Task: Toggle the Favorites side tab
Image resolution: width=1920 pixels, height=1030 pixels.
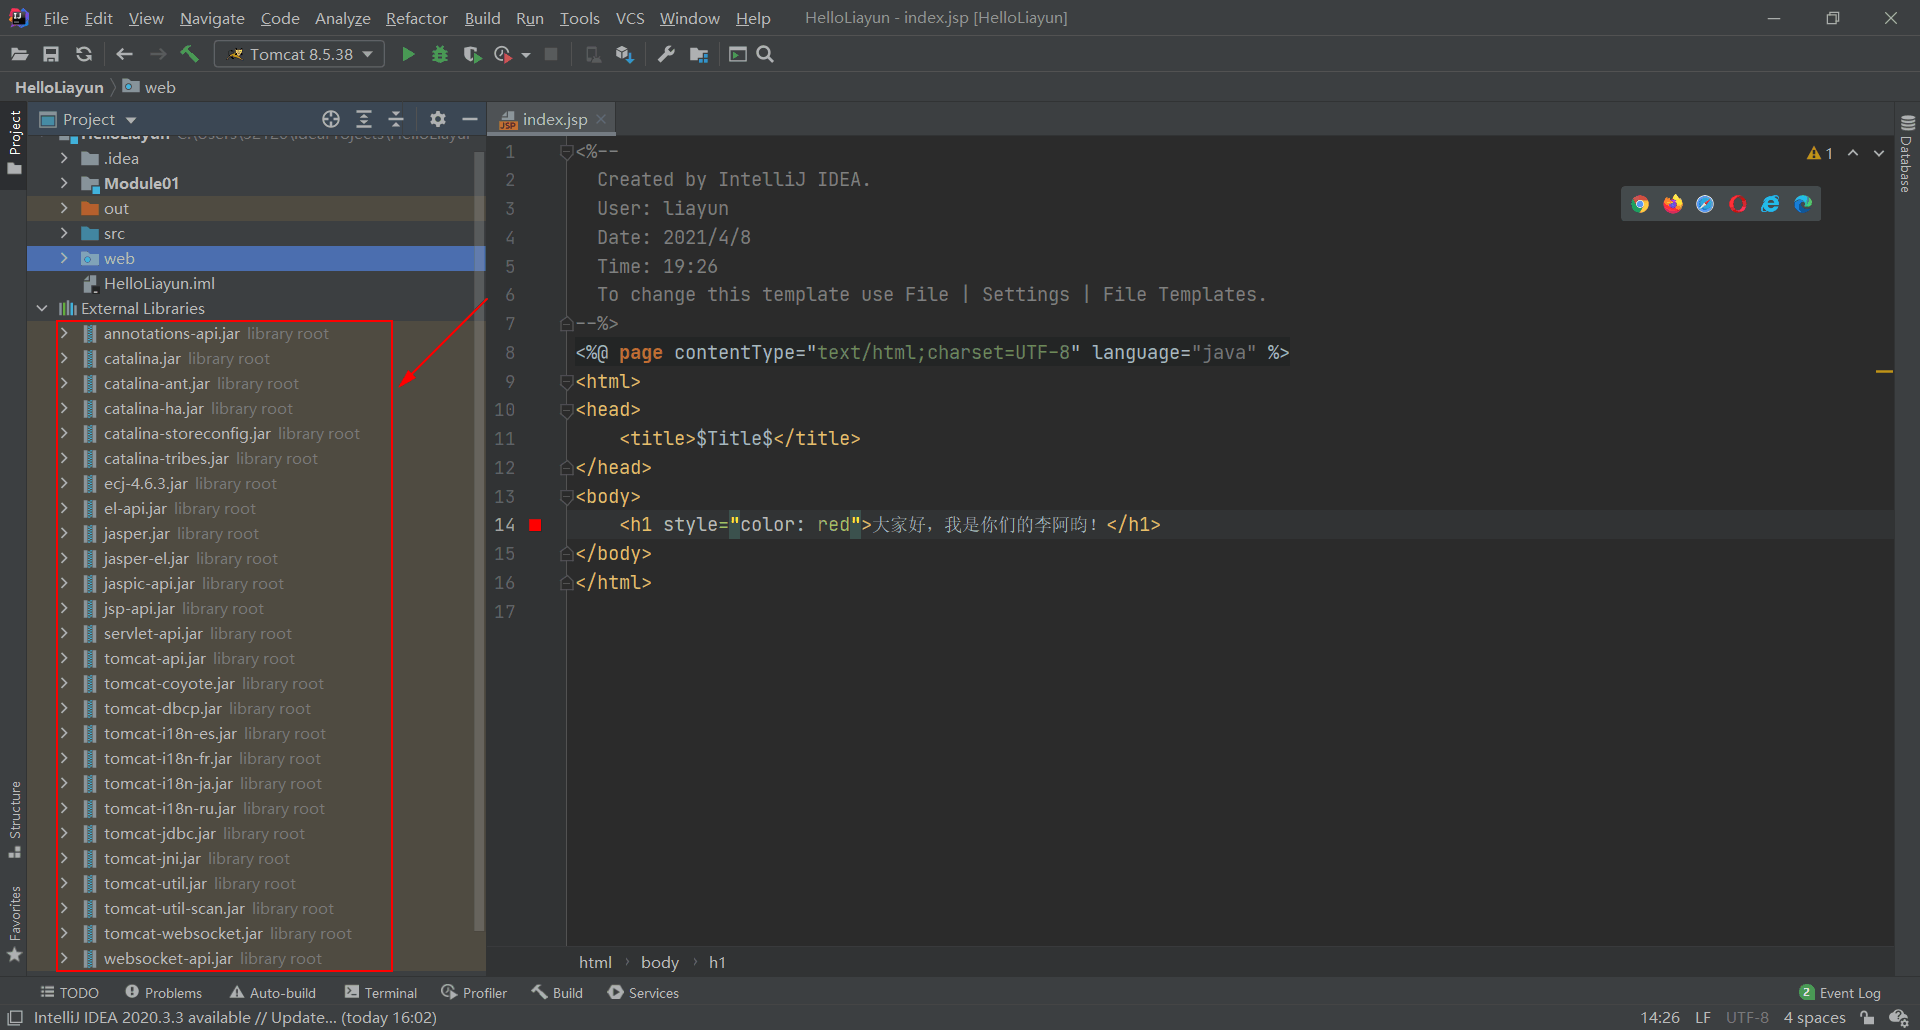Action: (x=14, y=923)
